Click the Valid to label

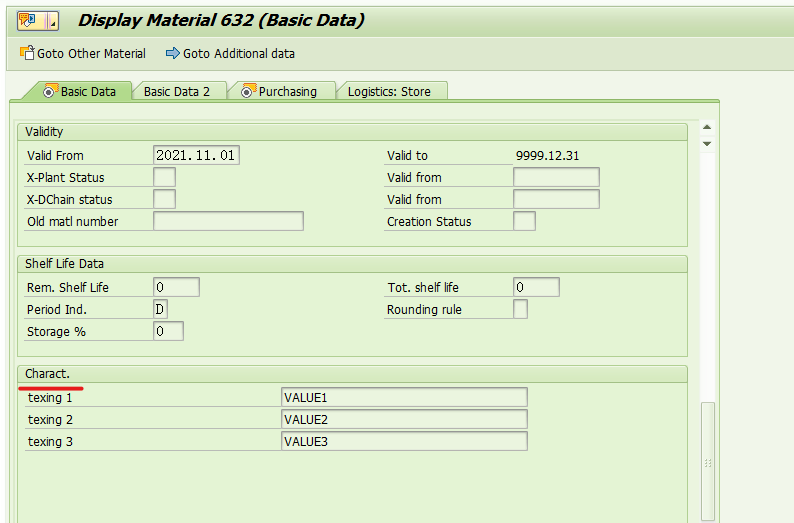pos(407,155)
